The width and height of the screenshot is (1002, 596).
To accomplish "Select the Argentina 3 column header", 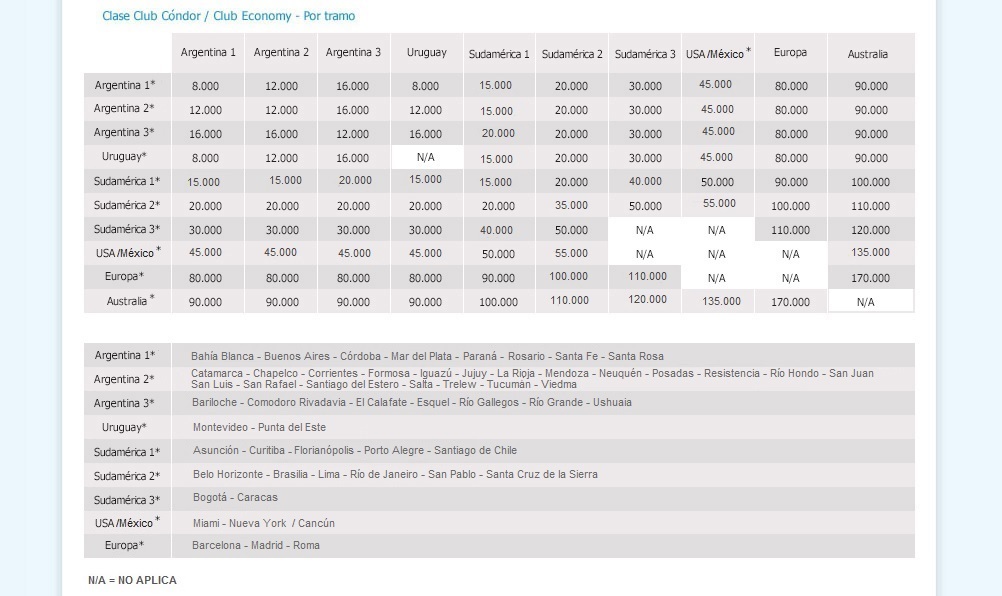I will click(x=353, y=52).
